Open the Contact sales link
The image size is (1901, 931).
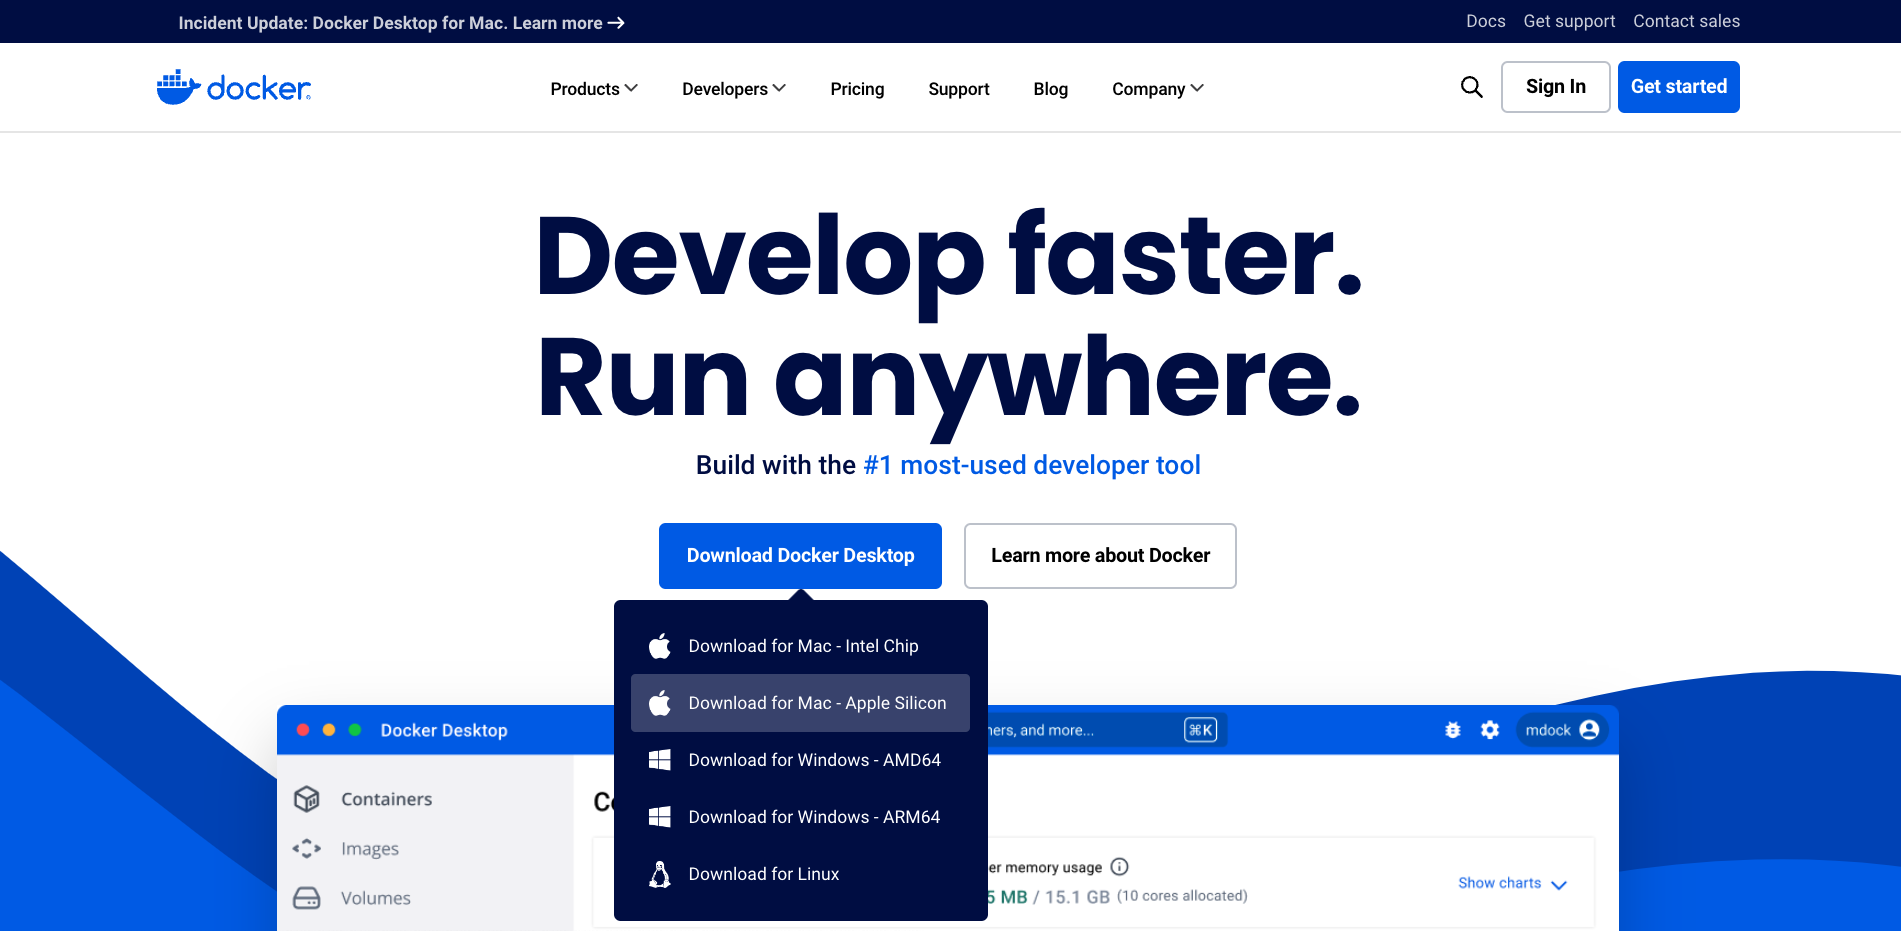(x=1686, y=21)
